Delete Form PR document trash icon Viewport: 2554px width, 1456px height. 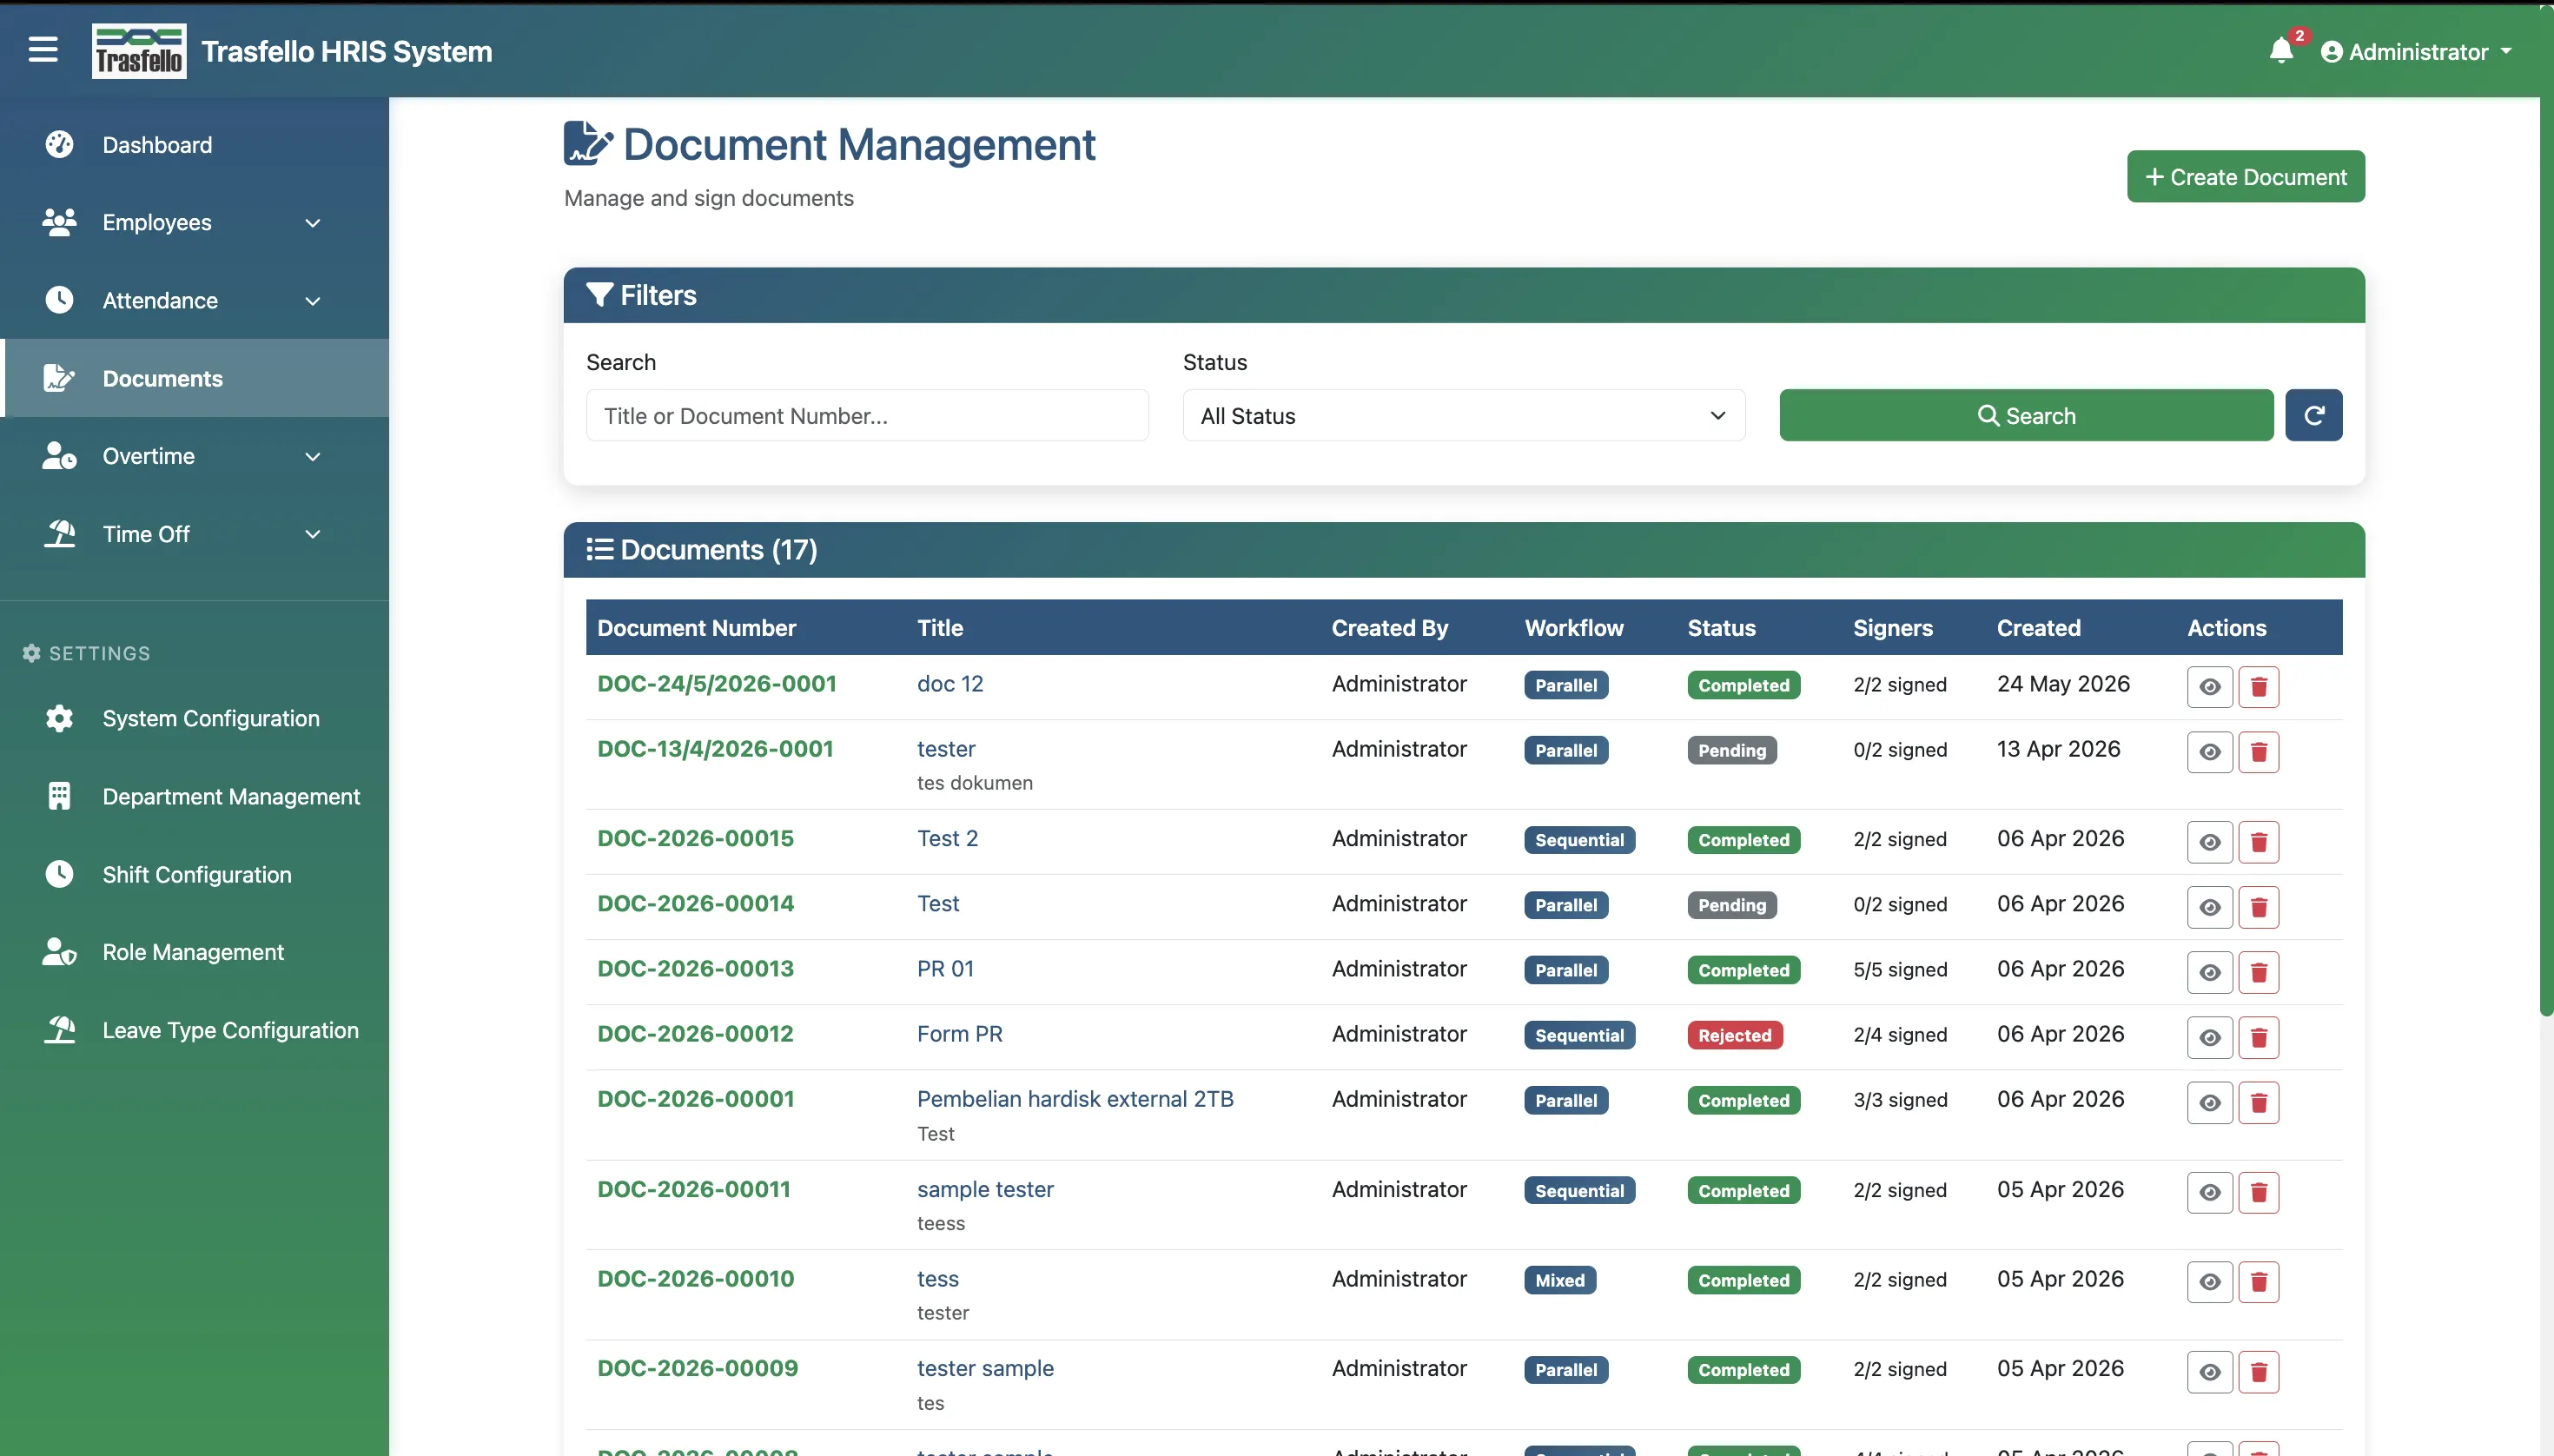click(2258, 1037)
